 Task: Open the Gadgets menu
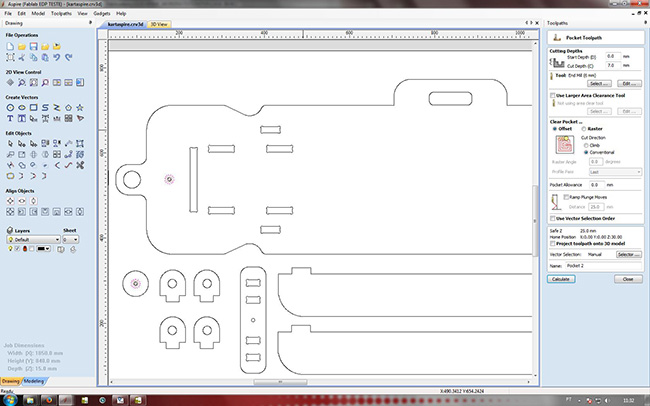point(102,13)
